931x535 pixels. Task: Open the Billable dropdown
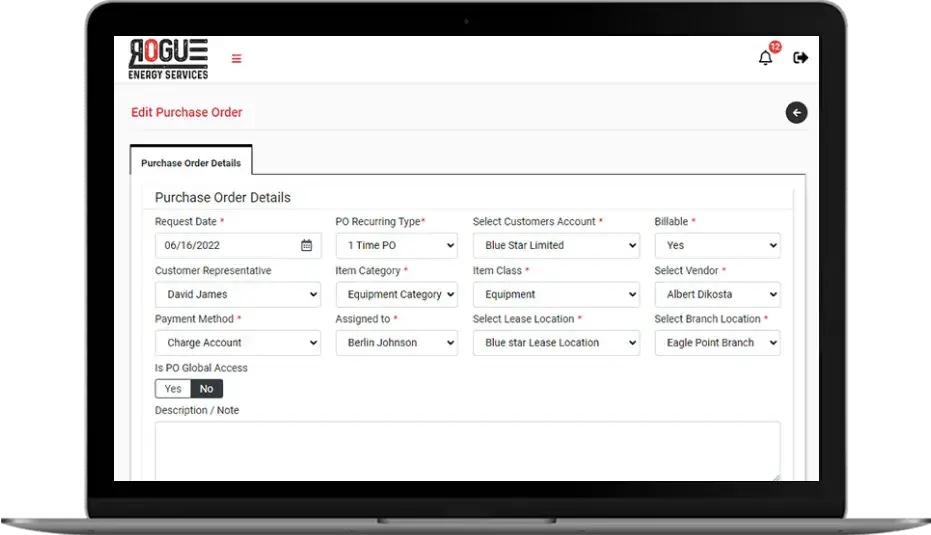pyautogui.click(x=717, y=245)
